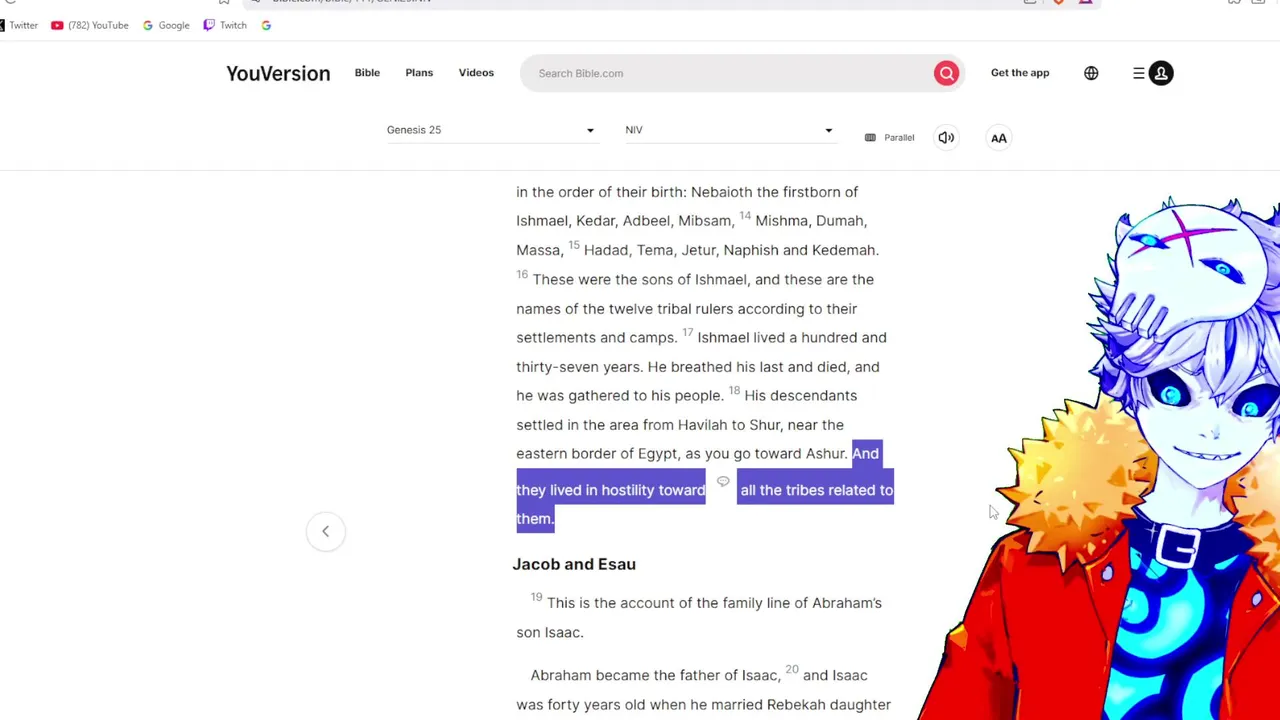This screenshot has height=720, width=1280.
Task: Expand the NIV version dropdown
Action: pos(729,130)
